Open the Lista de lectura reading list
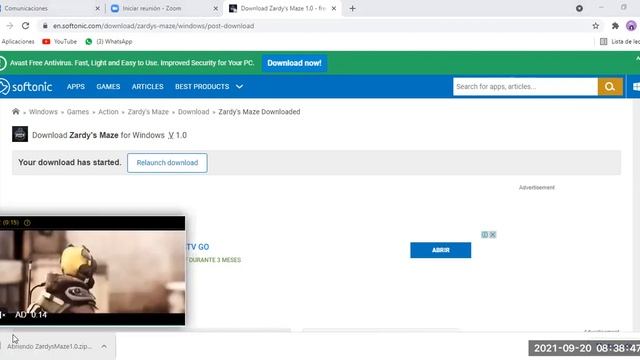This screenshot has width=640, height=360. (x=620, y=42)
